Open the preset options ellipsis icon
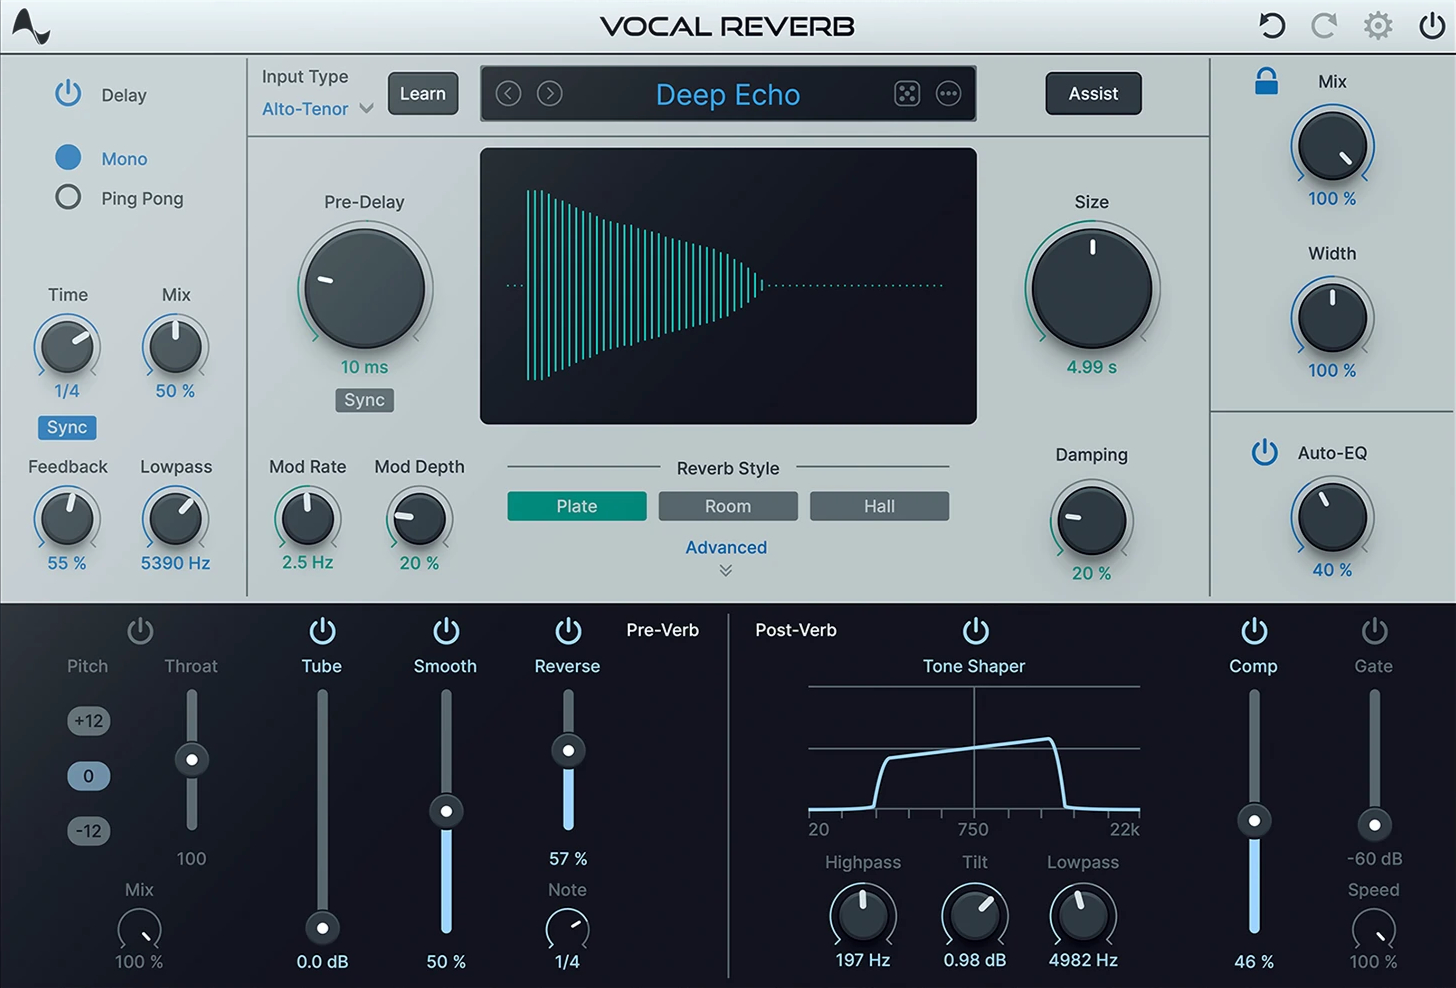 coord(948,93)
